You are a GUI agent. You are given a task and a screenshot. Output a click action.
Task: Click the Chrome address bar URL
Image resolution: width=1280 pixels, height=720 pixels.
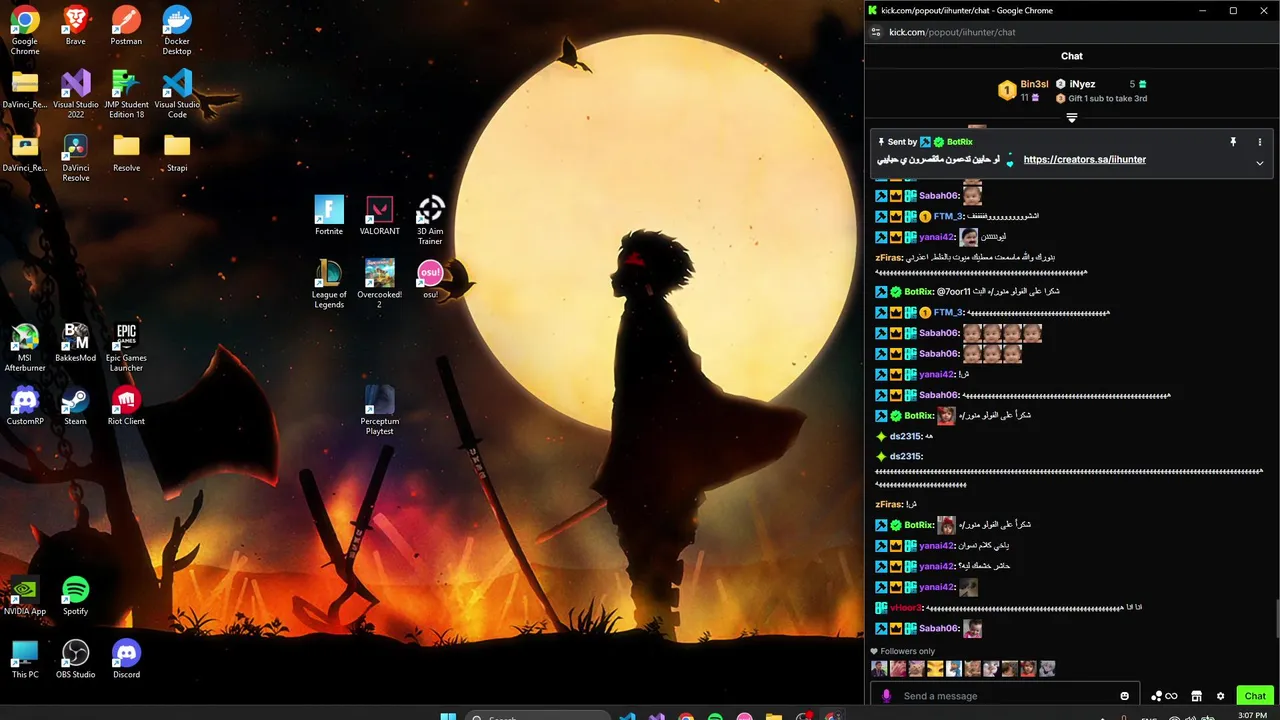point(952,32)
